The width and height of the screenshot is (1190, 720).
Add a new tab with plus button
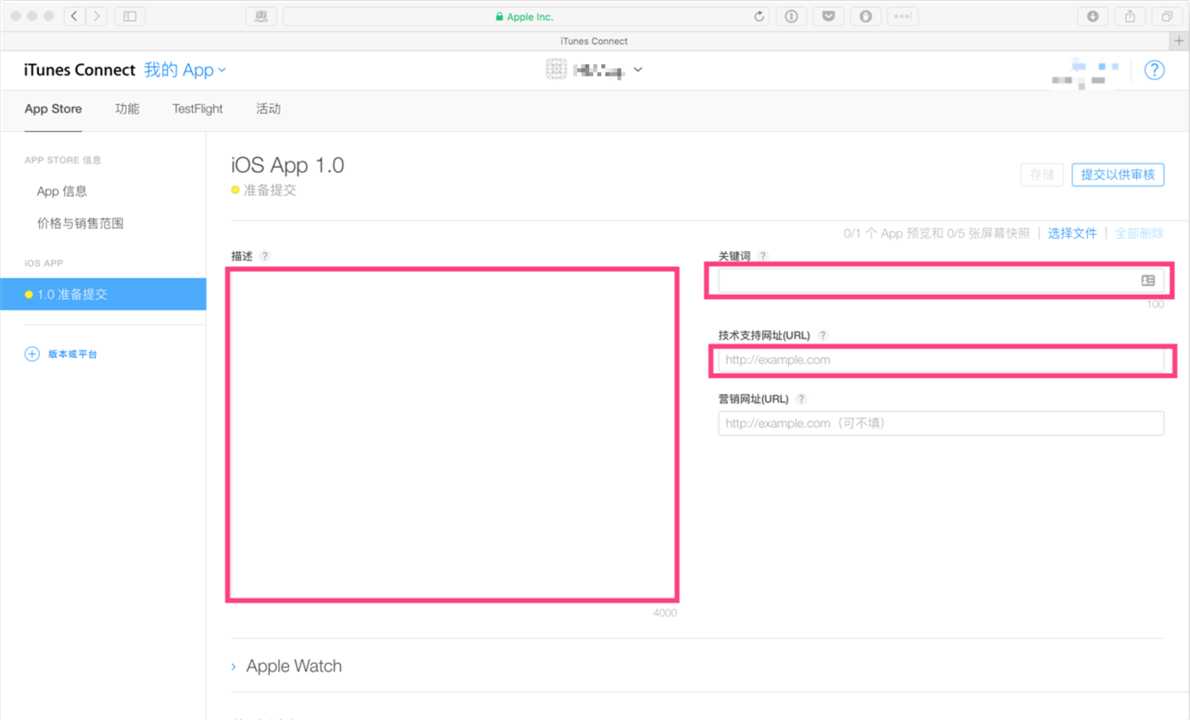tap(1179, 41)
